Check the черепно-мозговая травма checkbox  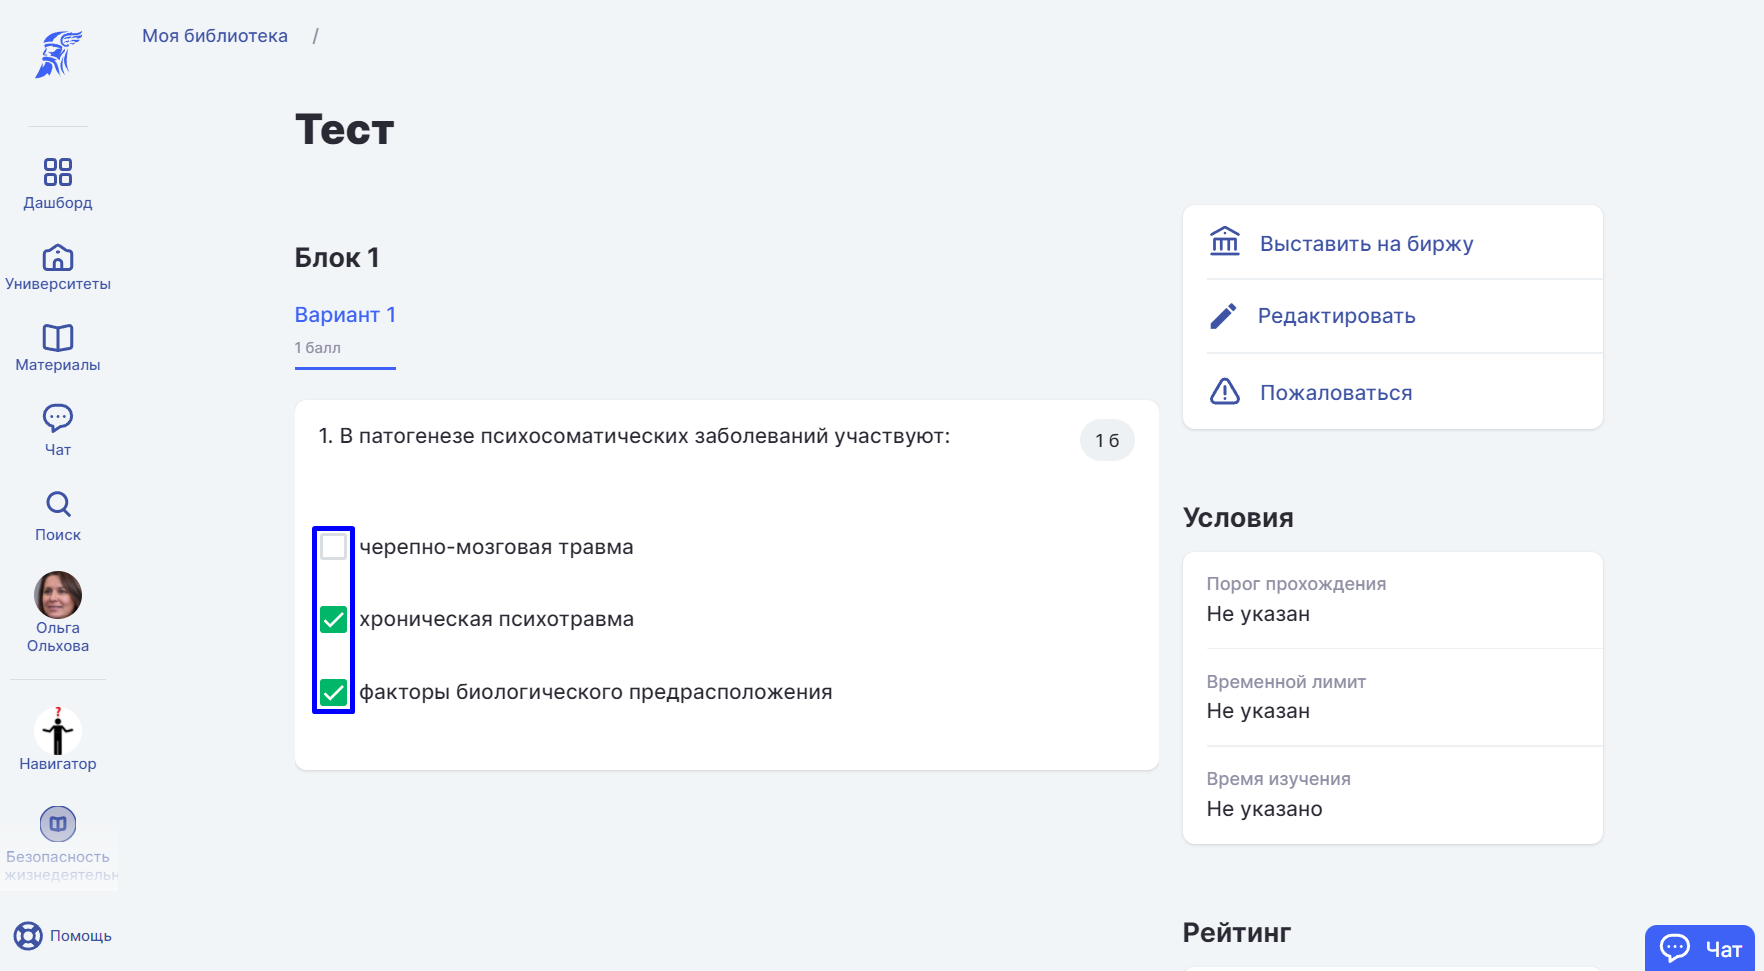point(334,547)
